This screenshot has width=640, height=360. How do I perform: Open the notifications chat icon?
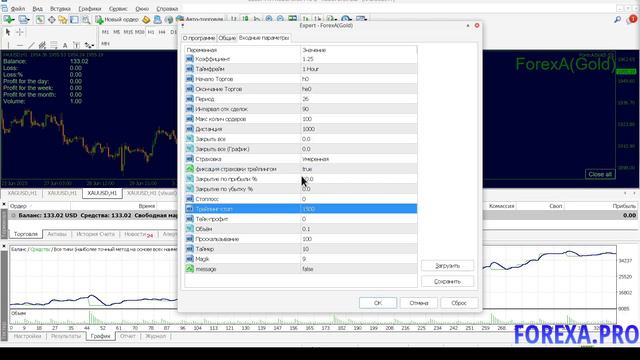pyautogui.click(x=631, y=19)
